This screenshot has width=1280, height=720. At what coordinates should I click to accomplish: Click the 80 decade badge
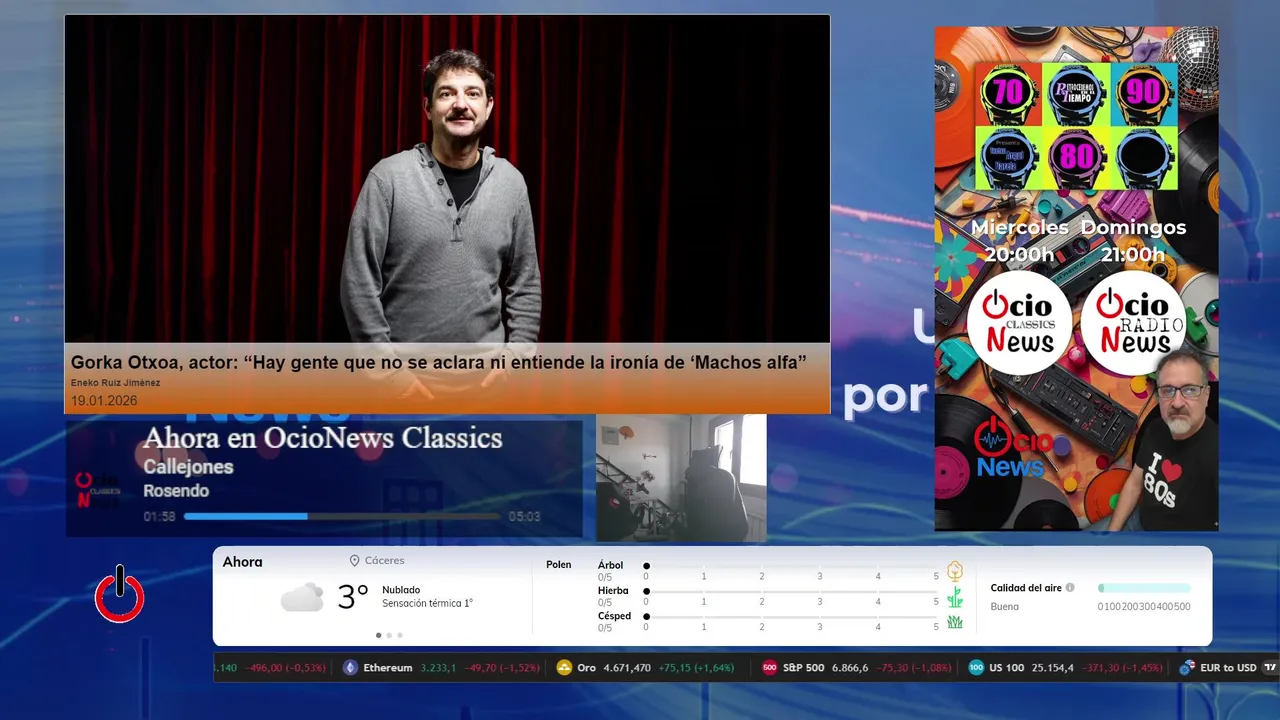click(1076, 158)
